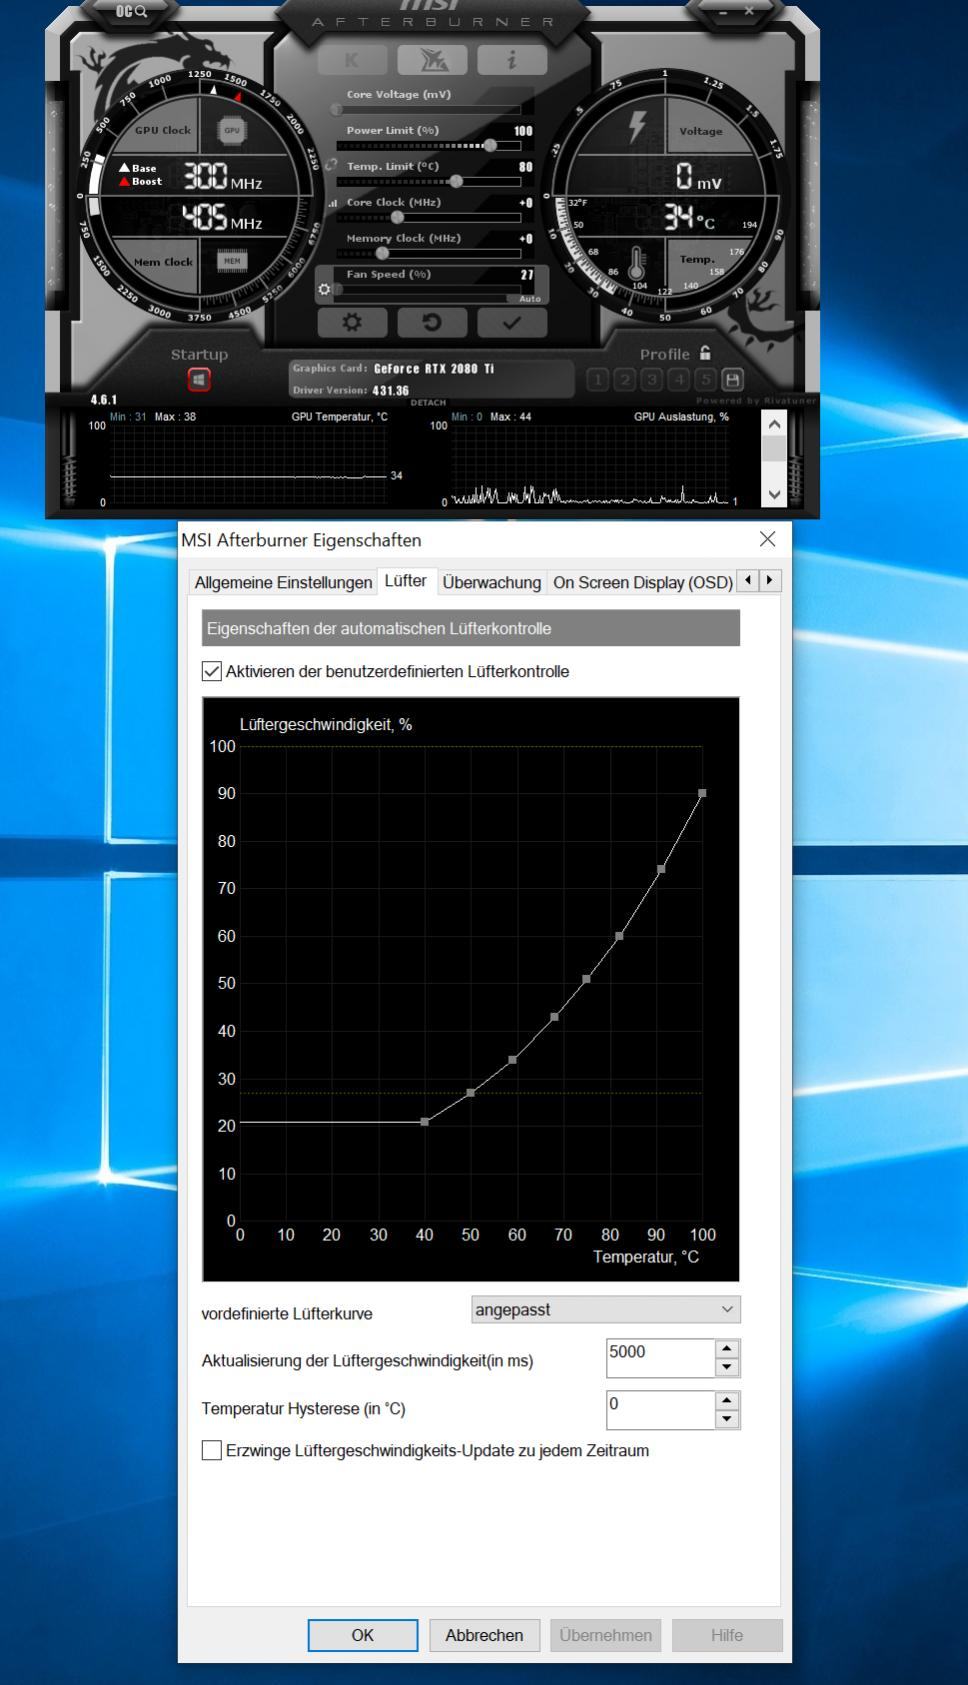
Task: Open the OC Scanner in Afterburner
Action: [131, 11]
